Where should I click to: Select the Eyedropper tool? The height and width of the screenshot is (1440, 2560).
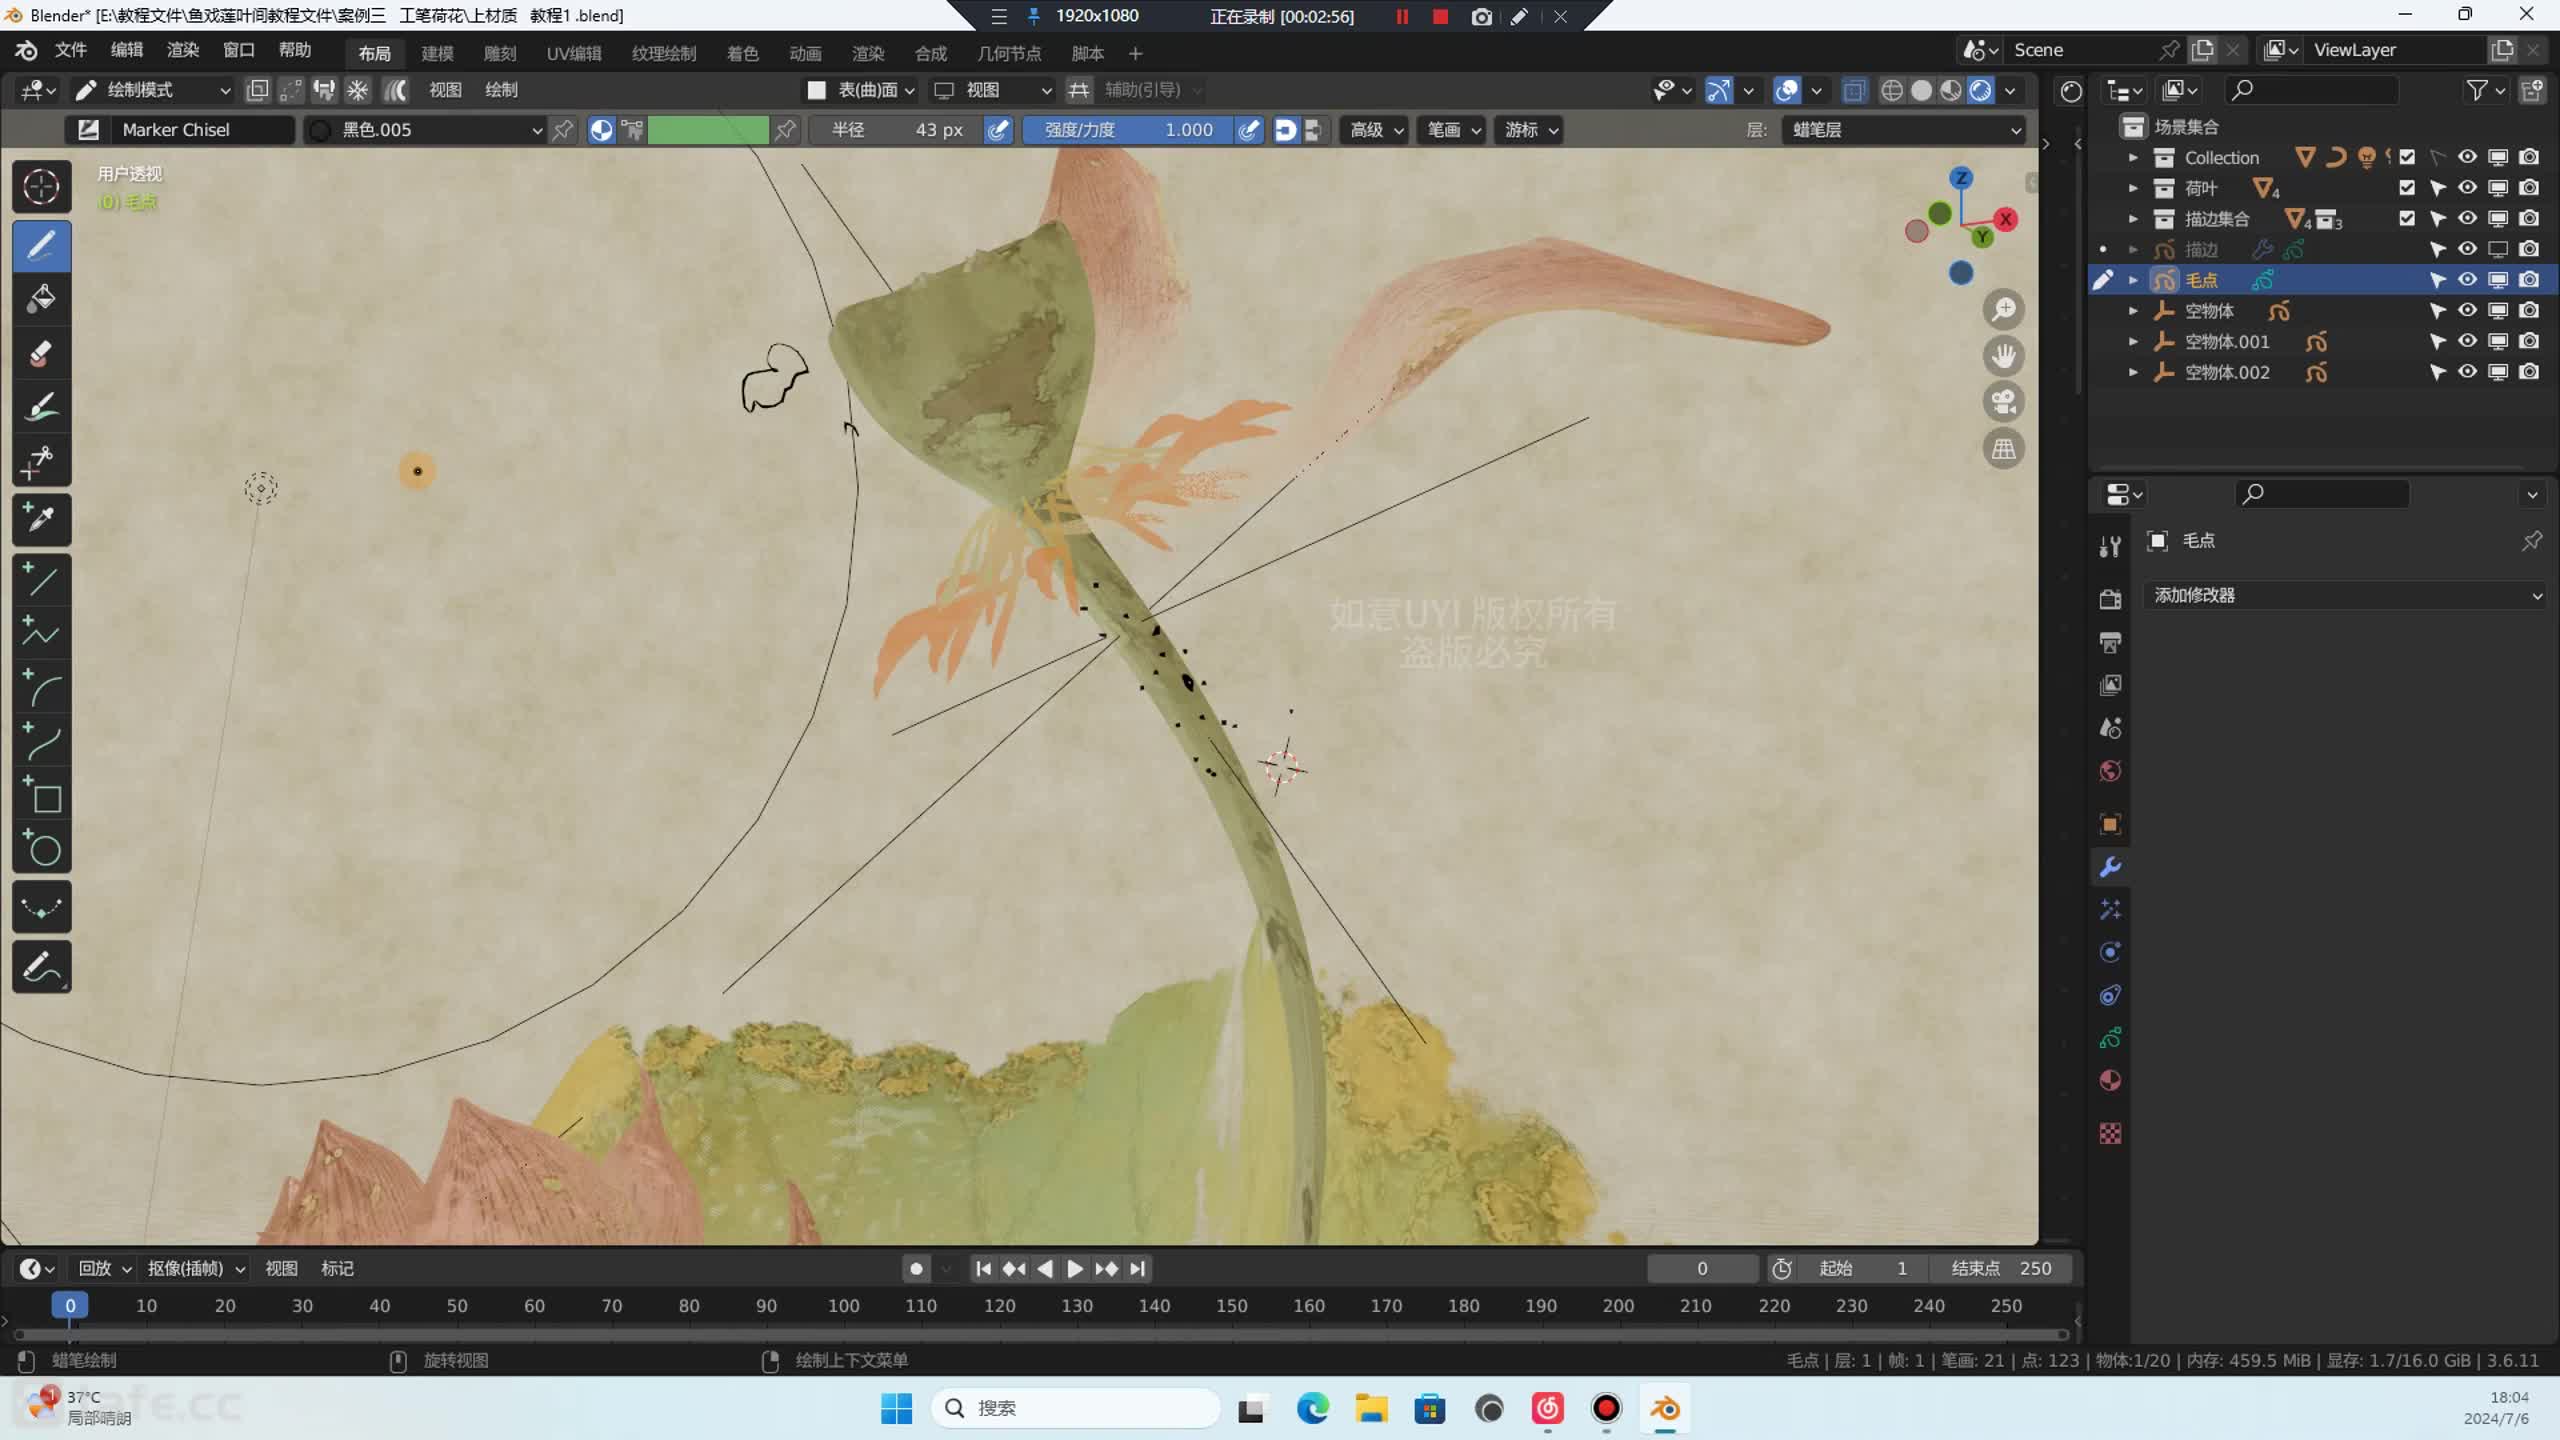(41, 519)
